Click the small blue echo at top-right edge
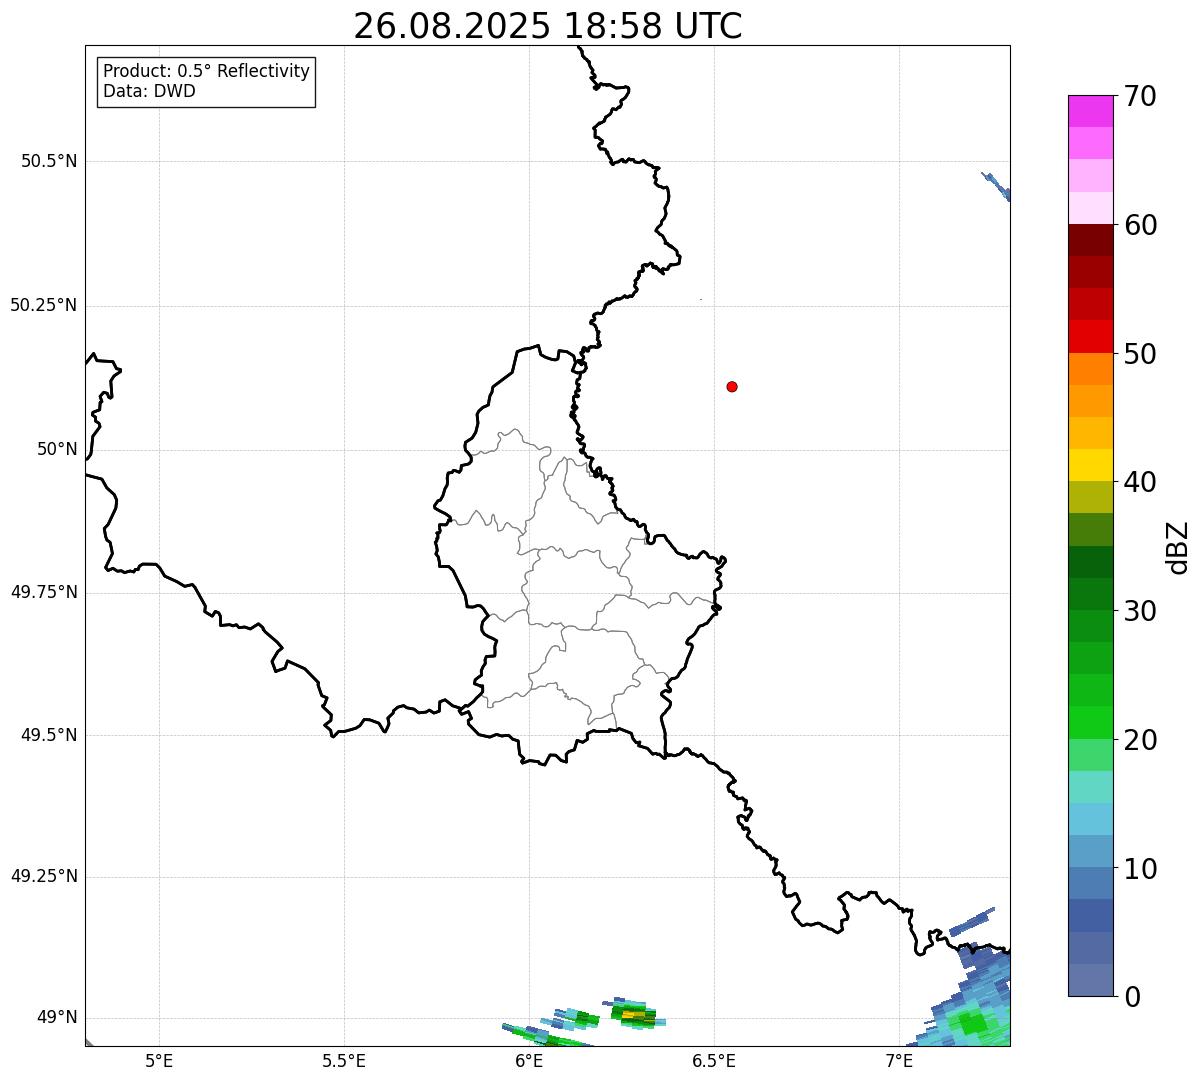The width and height of the screenshot is (1202, 1081). coord(997,186)
